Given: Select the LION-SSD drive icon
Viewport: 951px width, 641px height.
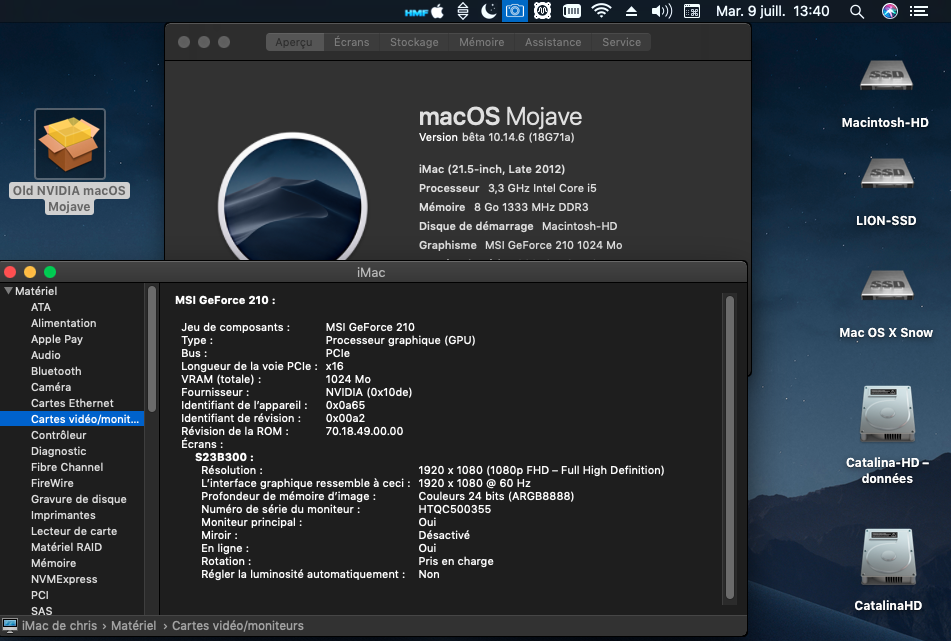Looking at the screenshot, I should pyautogui.click(x=887, y=174).
